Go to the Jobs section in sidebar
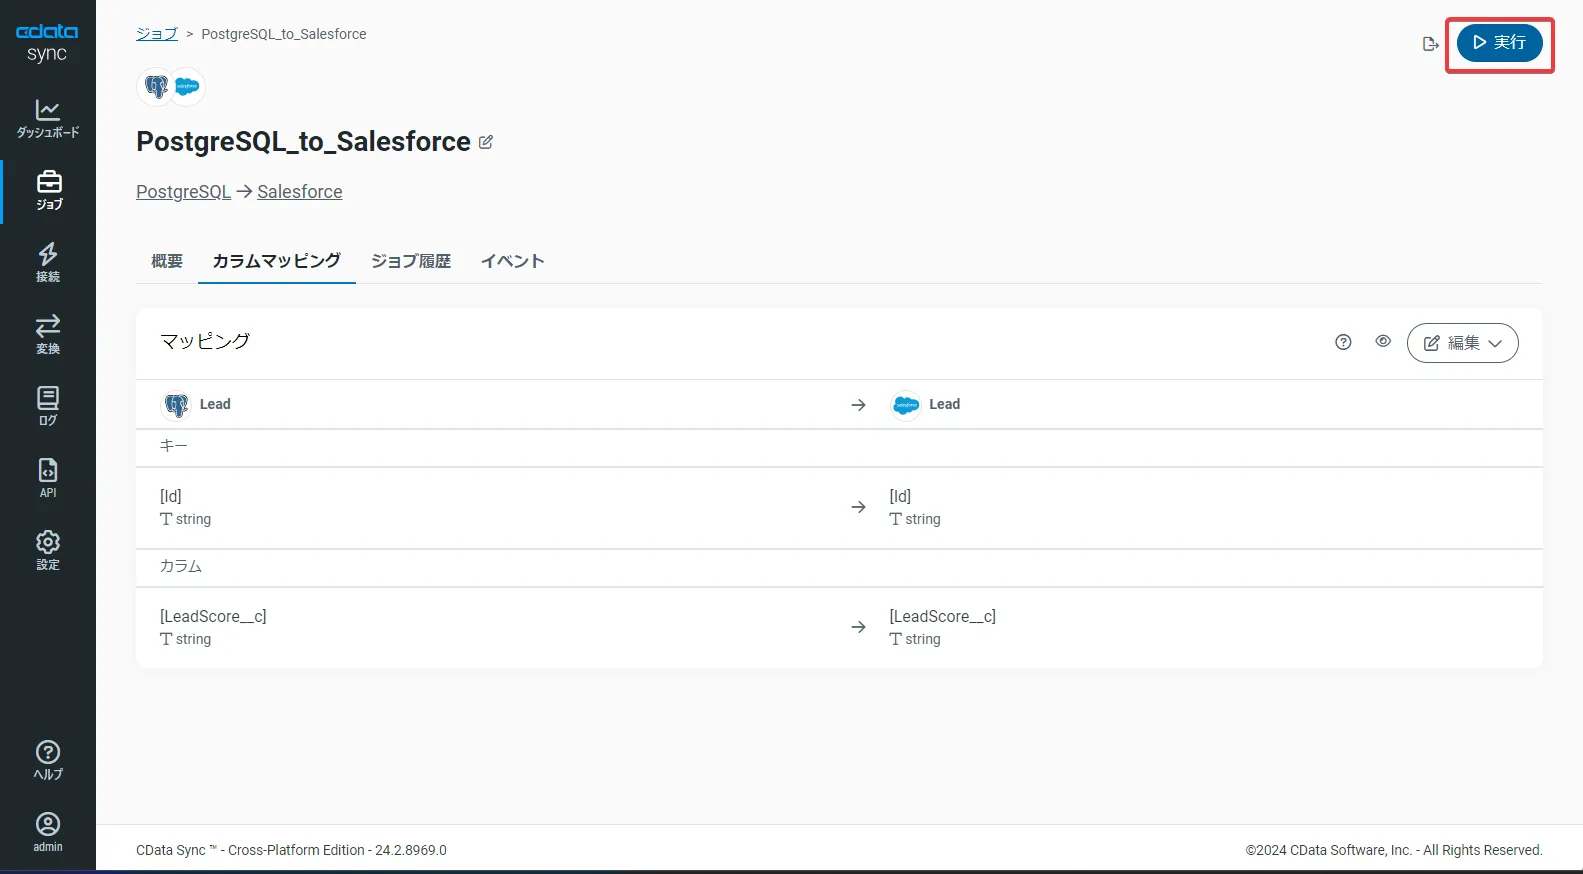The image size is (1583, 874). click(x=48, y=190)
